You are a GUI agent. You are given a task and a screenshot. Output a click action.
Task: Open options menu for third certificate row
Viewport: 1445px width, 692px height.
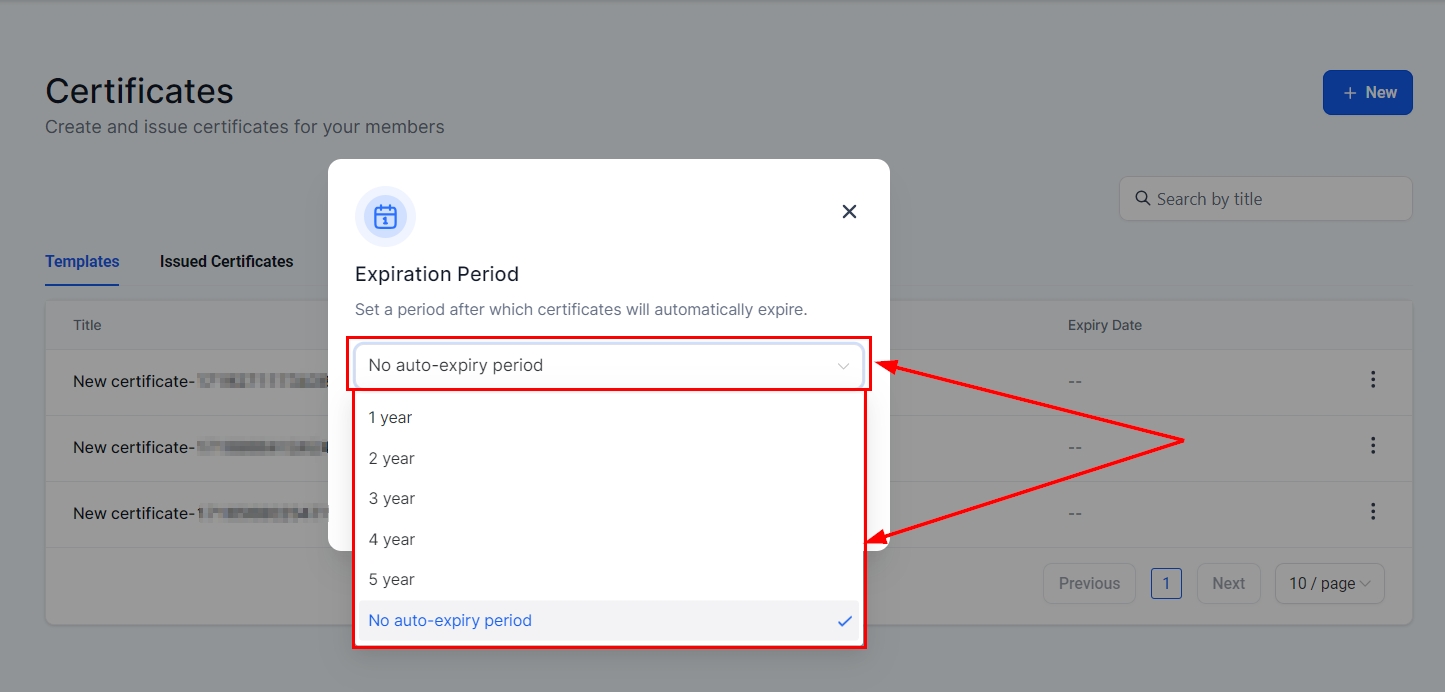[x=1373, y=512]
